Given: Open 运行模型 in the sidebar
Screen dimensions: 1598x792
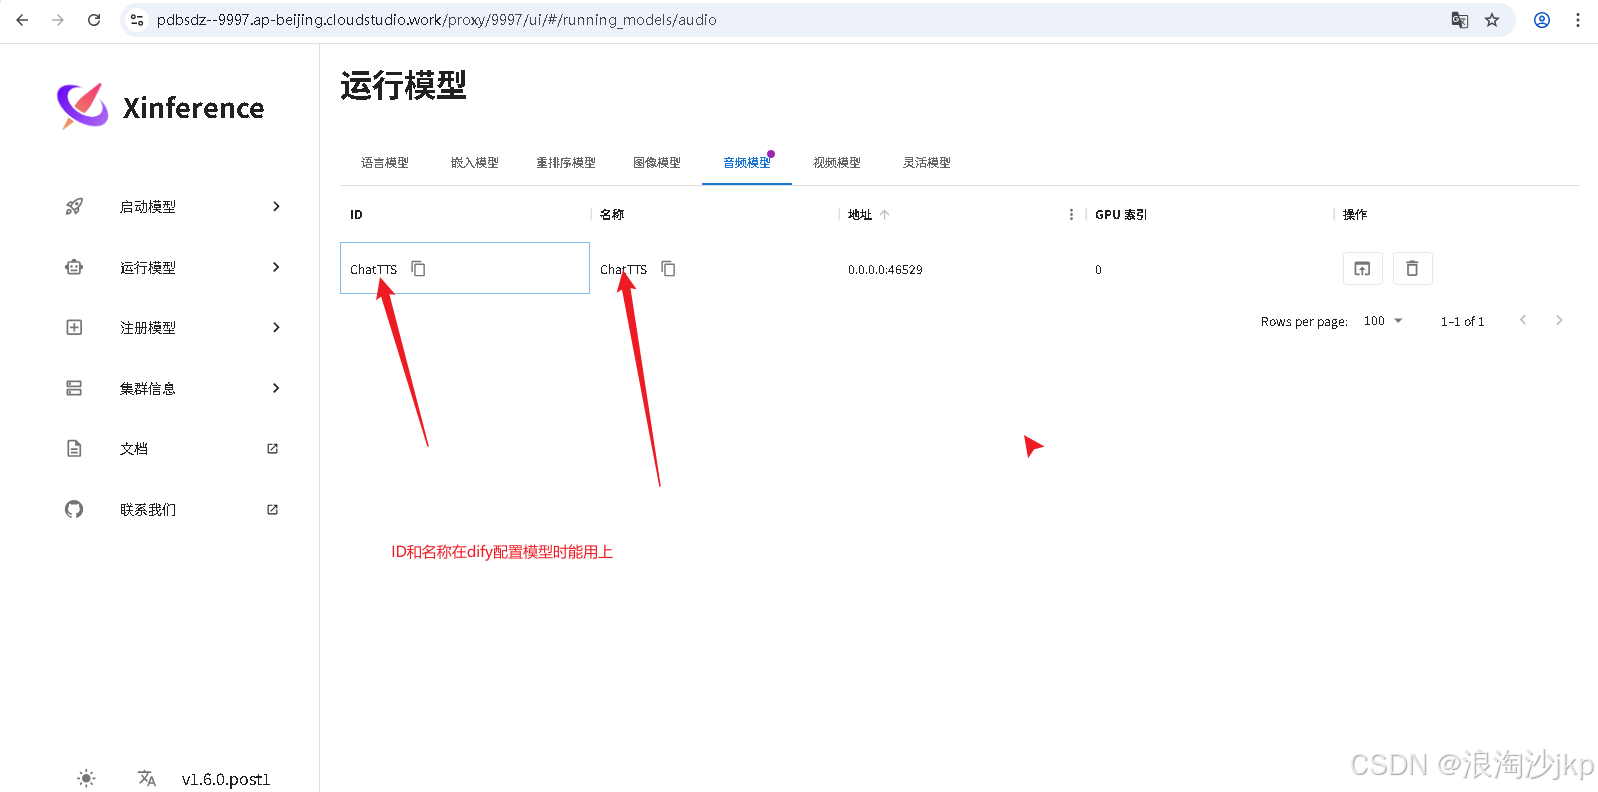Looking at the screenshot, I should point(148,267).
